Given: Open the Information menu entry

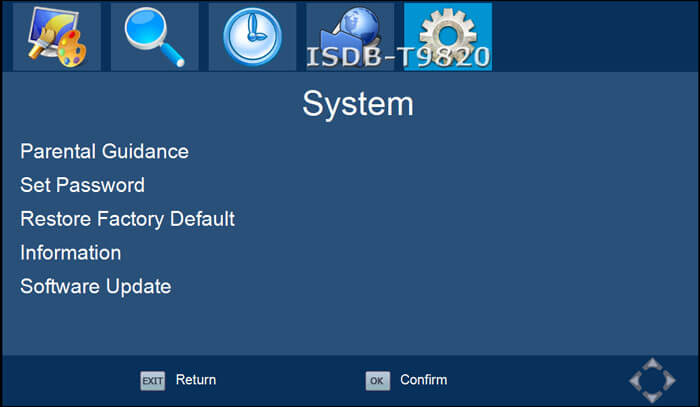Looking at the screenshot, I should (x=70, y=253).
